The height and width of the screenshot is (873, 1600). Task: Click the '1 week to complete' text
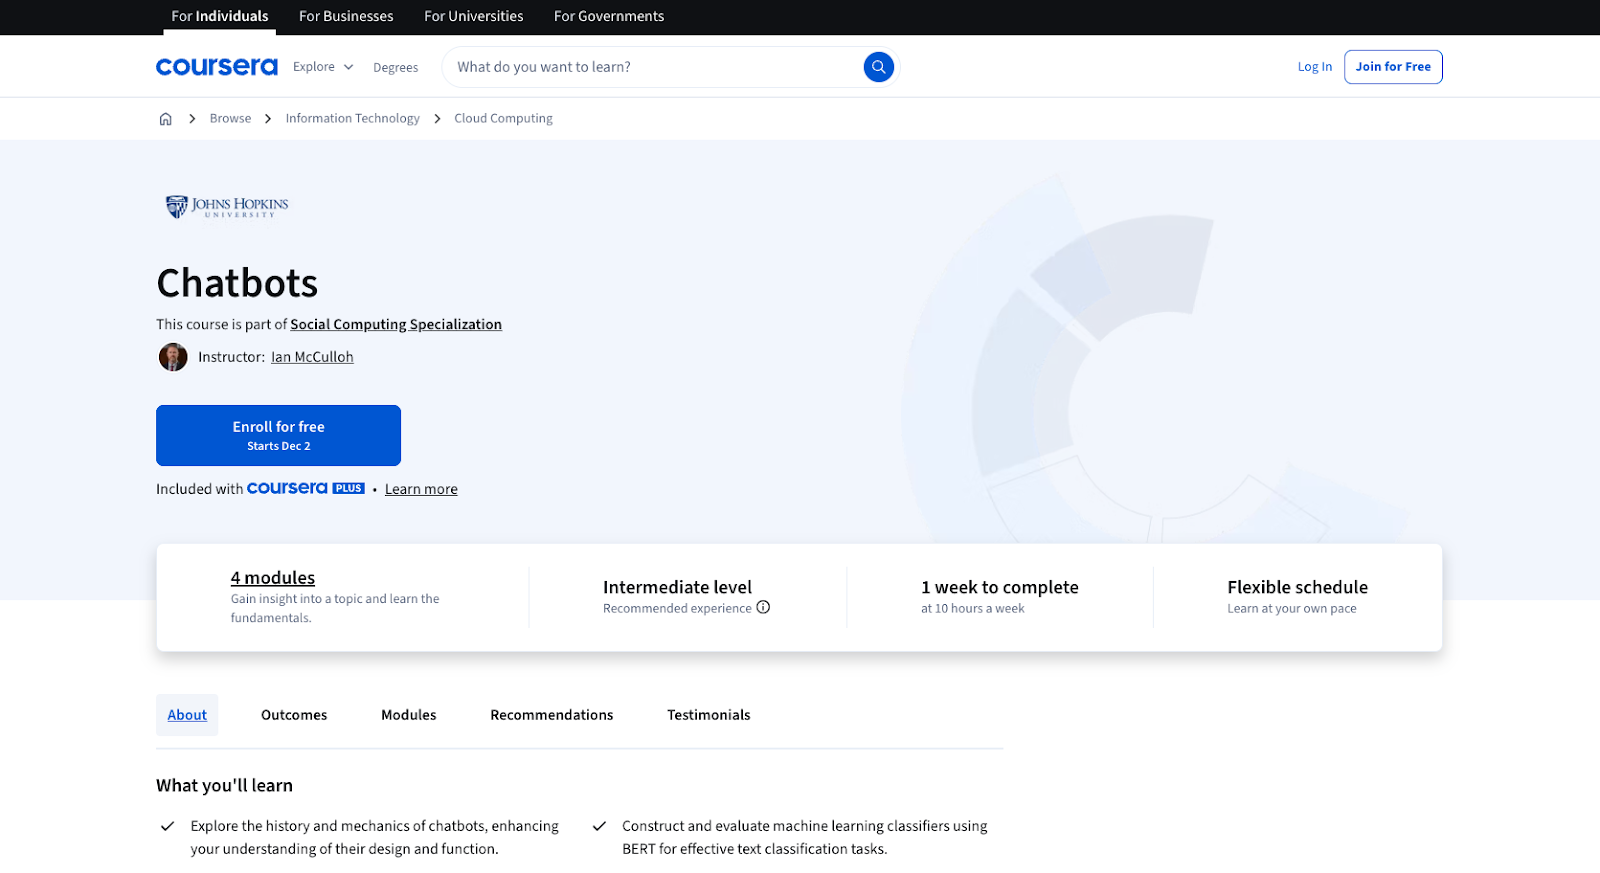1000,587
